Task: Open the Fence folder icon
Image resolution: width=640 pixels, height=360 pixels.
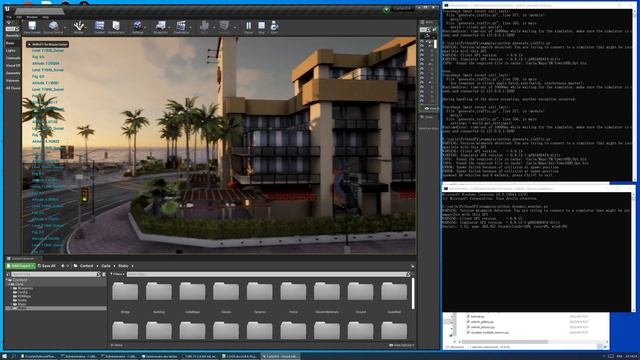Action: (x=293, y=291)
